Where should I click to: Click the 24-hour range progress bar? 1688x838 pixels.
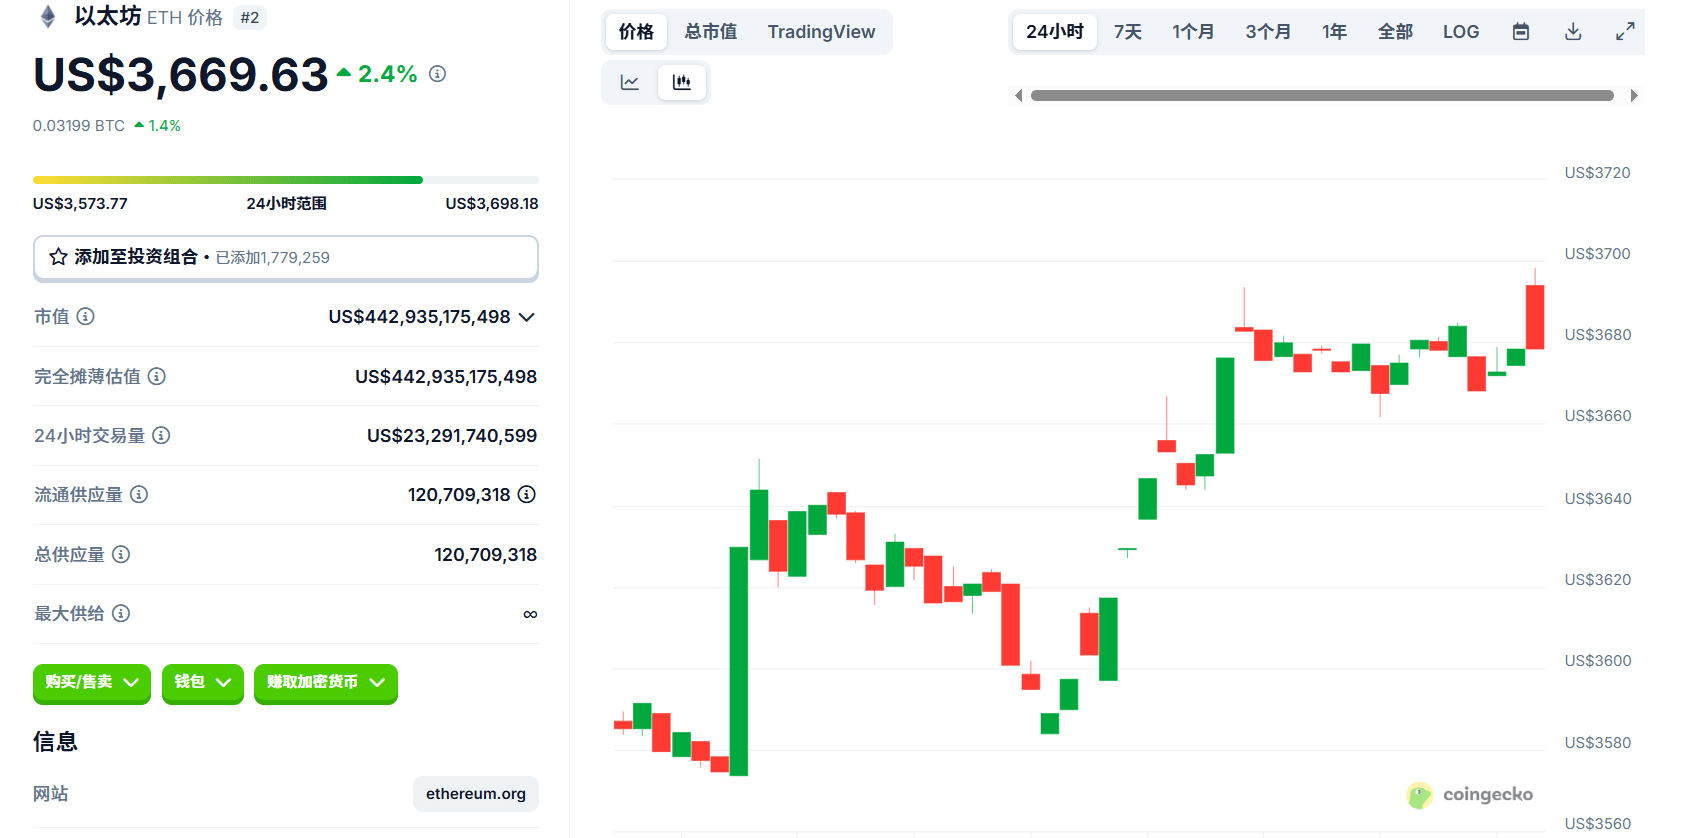(286, 180)
